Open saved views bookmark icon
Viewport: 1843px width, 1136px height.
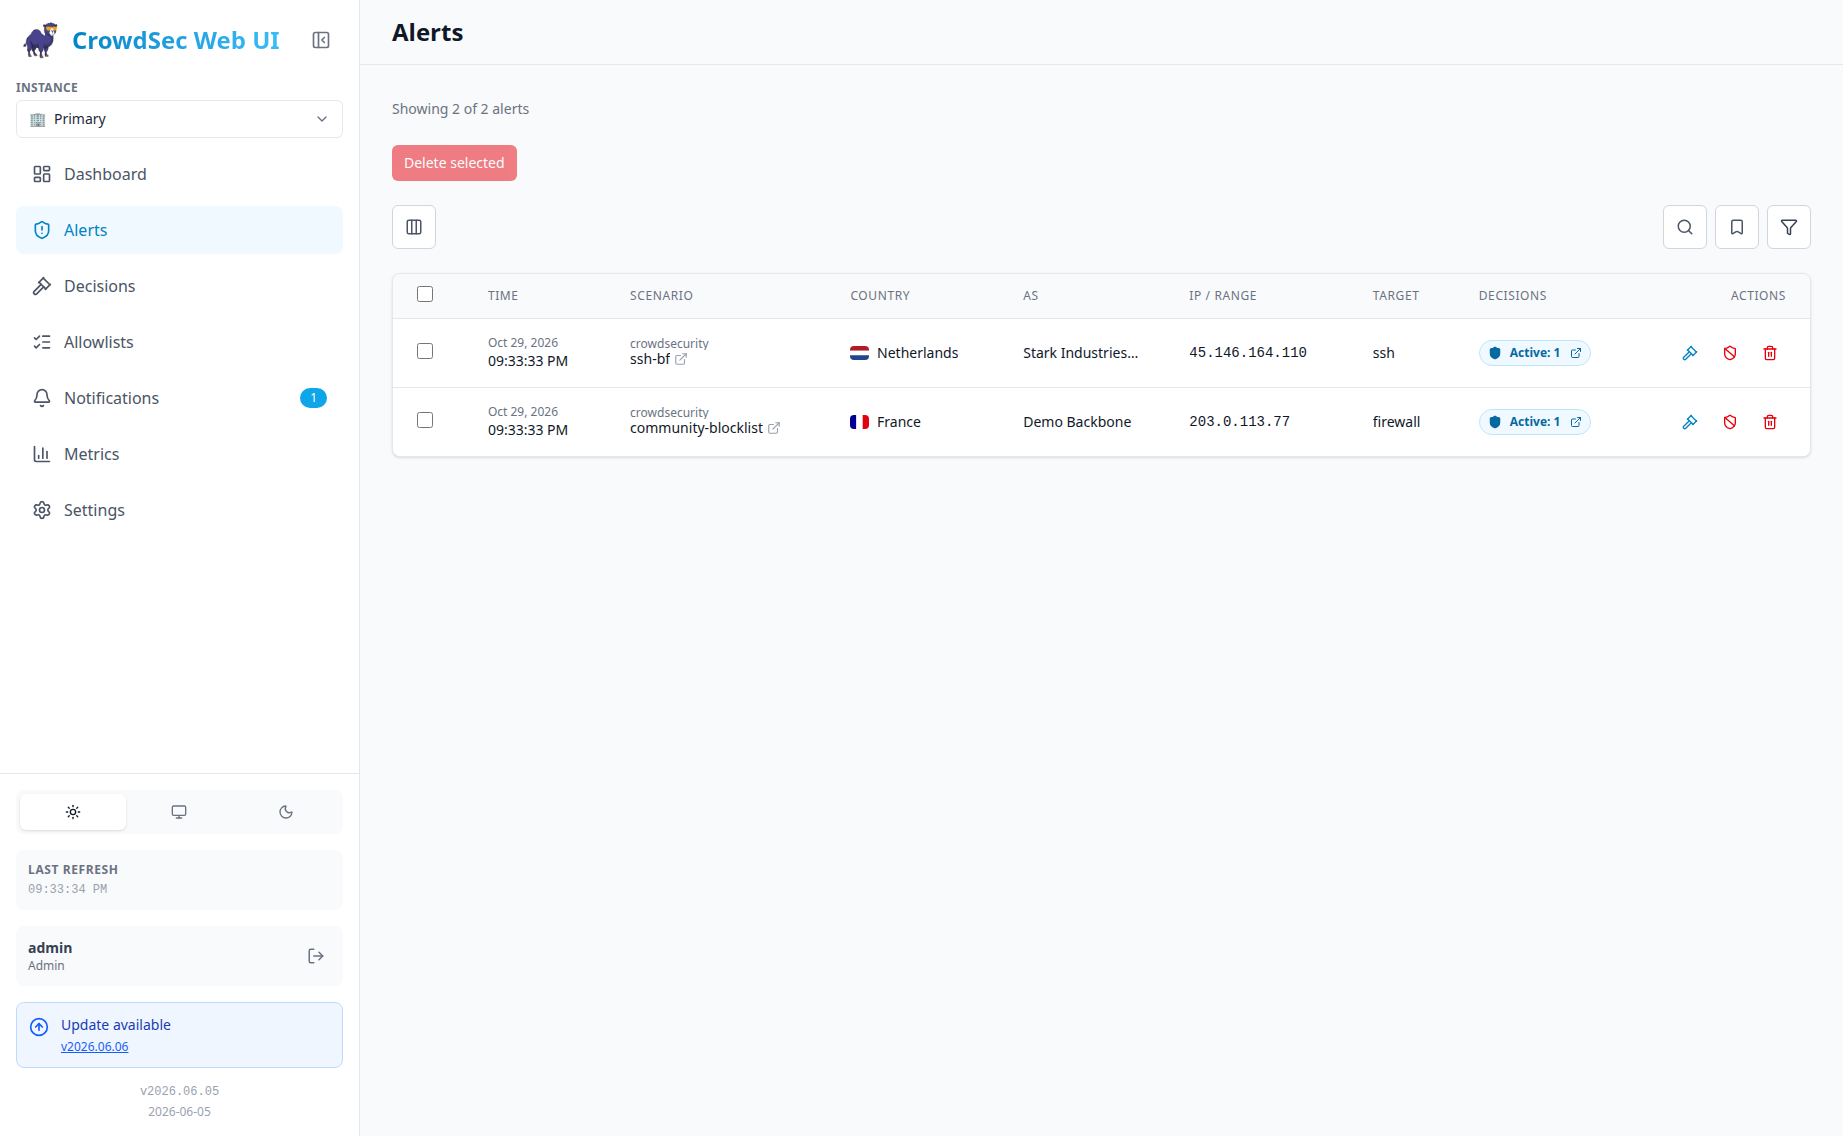click(1737, 227)
